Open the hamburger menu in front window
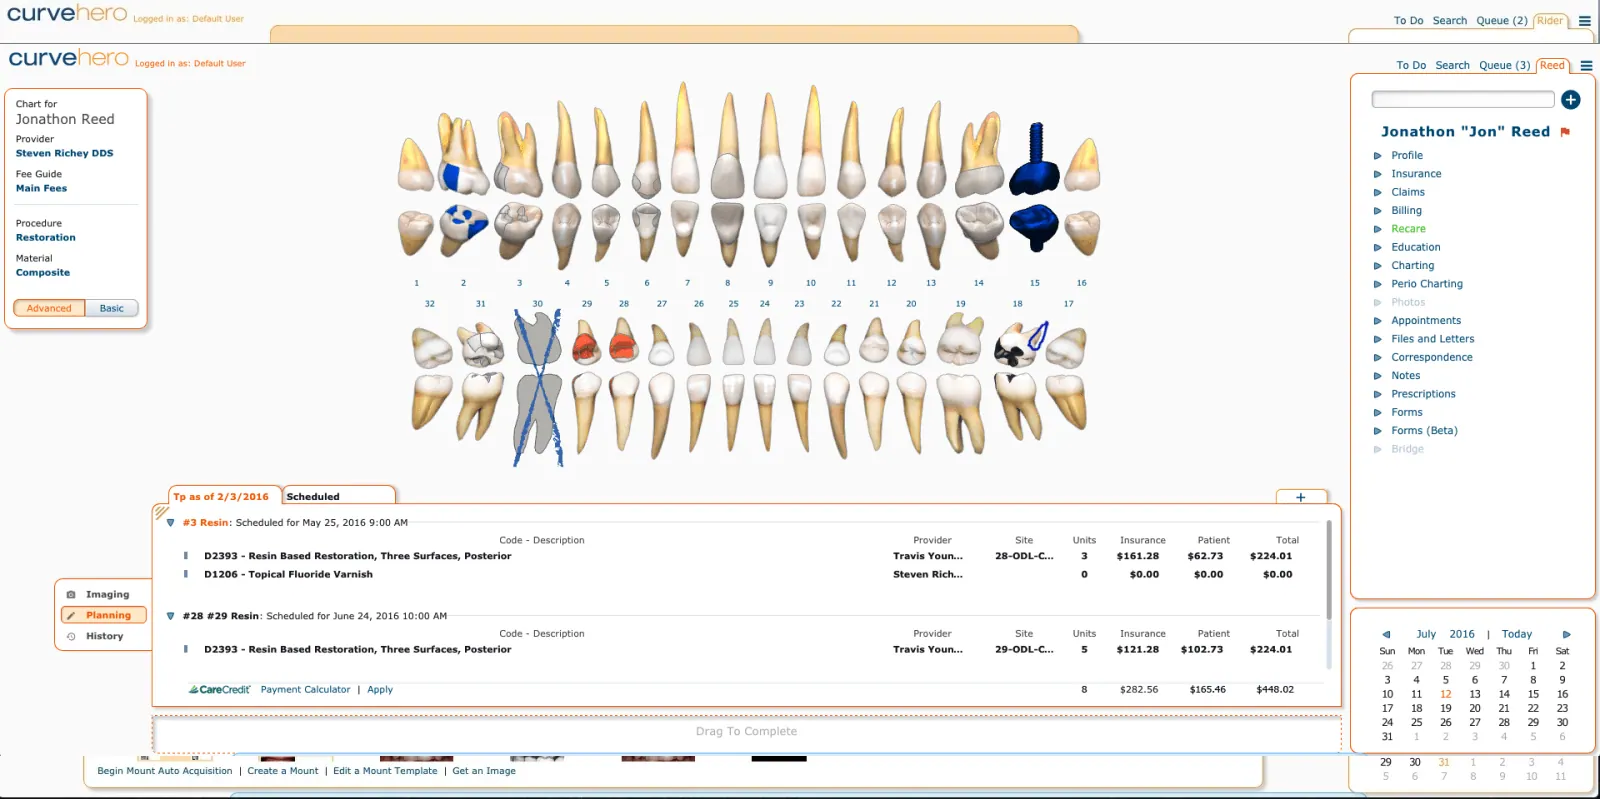This screenshot has width=1600, height=799. pyautogui.click(x=1586, y=66)
